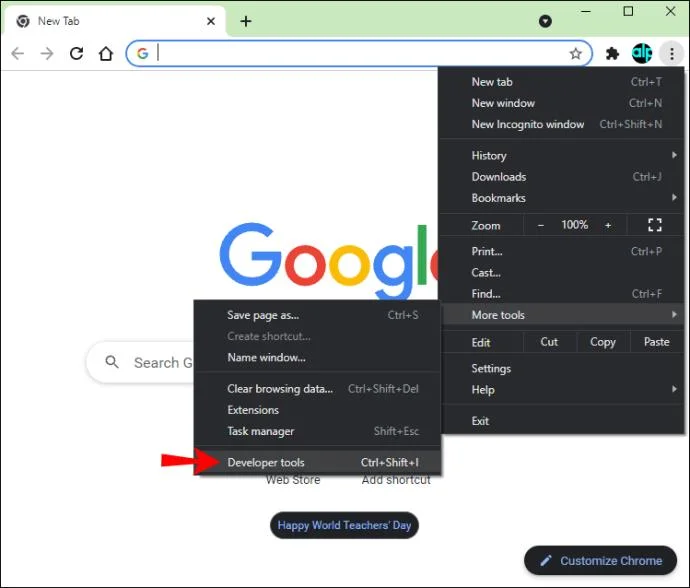This screenshot has height=588, width=690.
Task: Maximize the Chrome window
Action: point(628,11)
